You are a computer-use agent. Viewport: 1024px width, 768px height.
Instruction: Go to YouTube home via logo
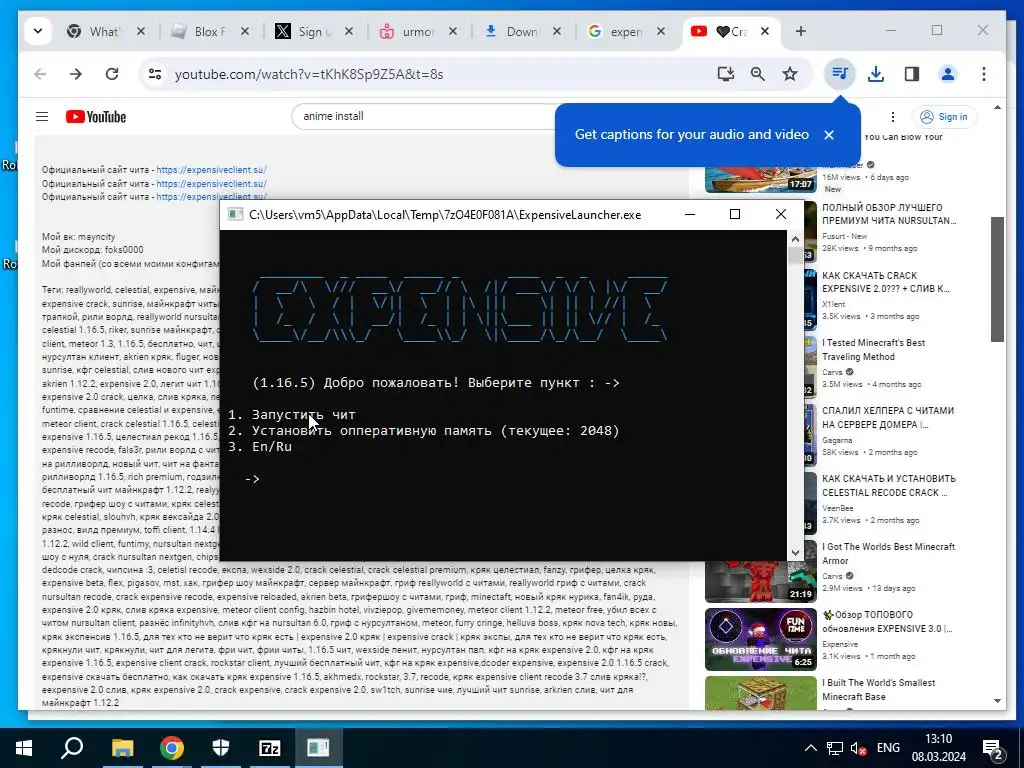coord(95,117)
